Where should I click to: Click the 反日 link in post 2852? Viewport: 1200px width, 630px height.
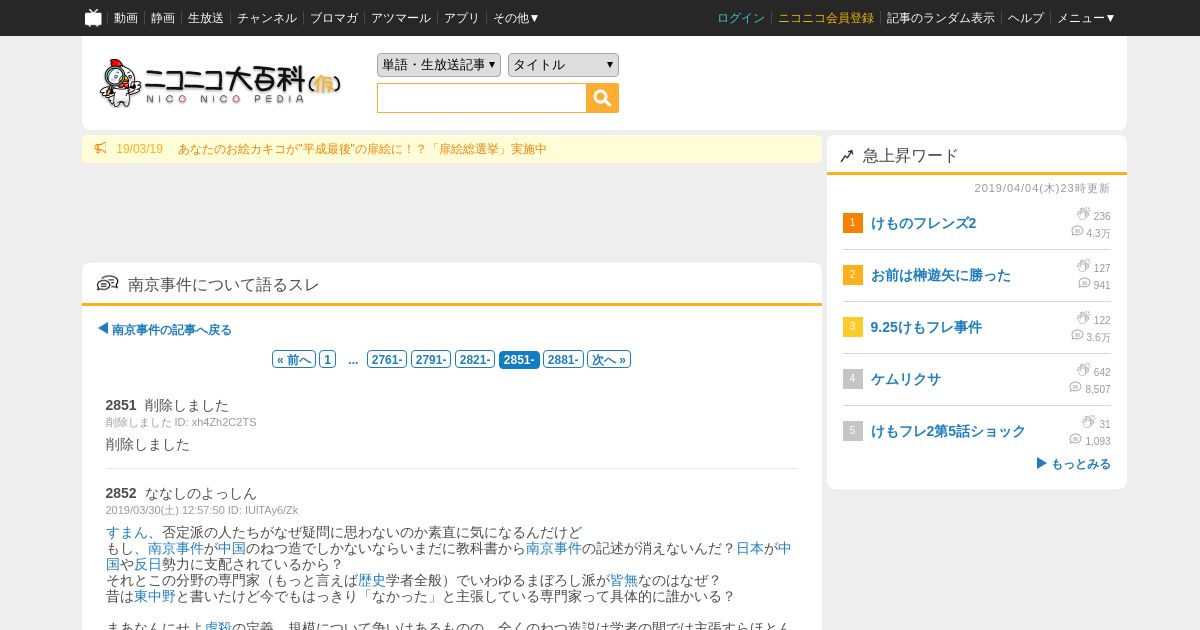click(148, 565)
